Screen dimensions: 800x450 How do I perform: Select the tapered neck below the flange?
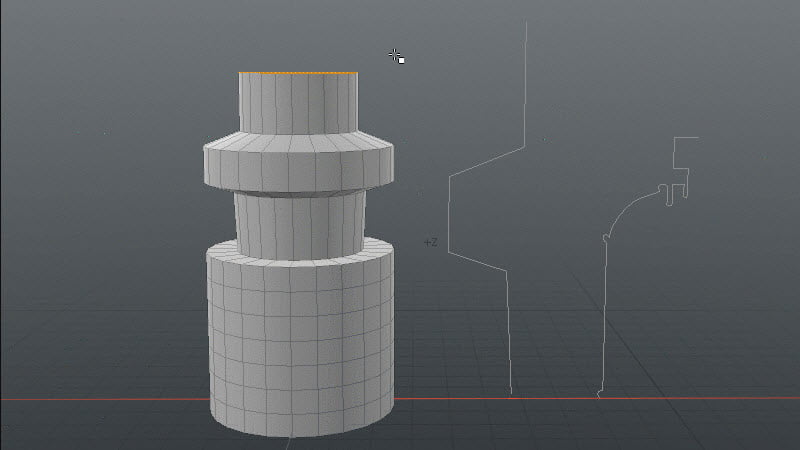point(300,222)
